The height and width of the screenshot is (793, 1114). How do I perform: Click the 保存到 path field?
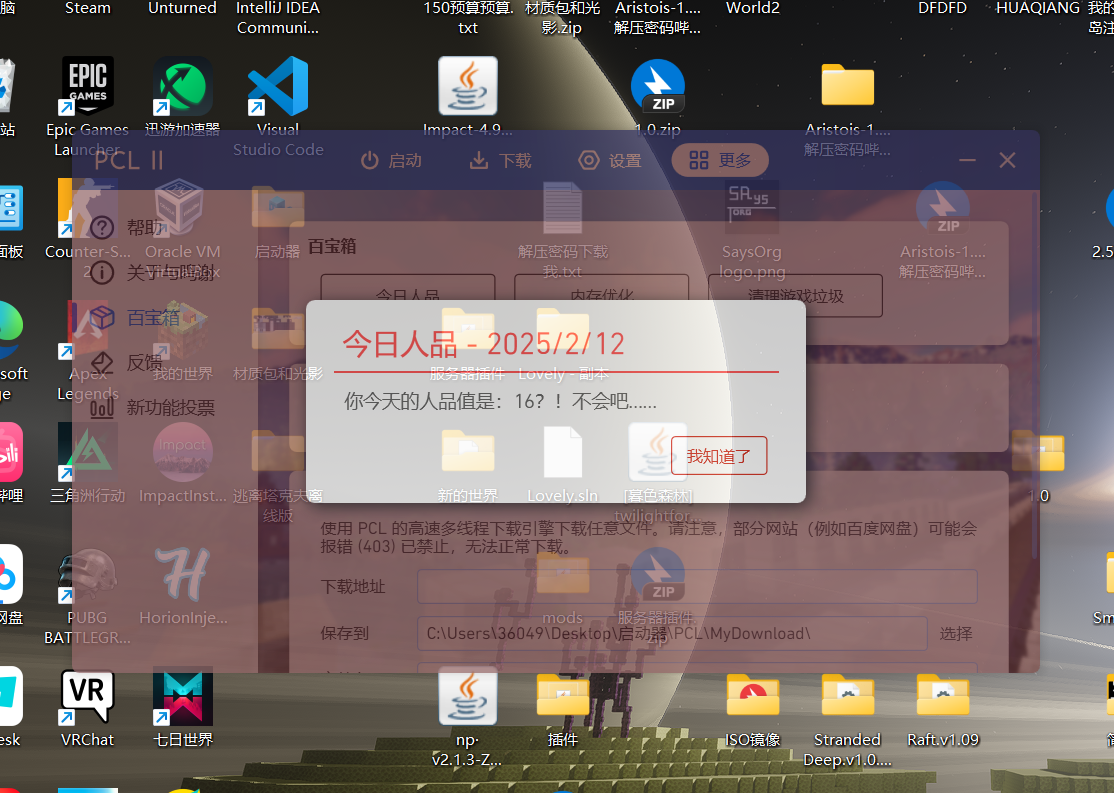[672, 634]
